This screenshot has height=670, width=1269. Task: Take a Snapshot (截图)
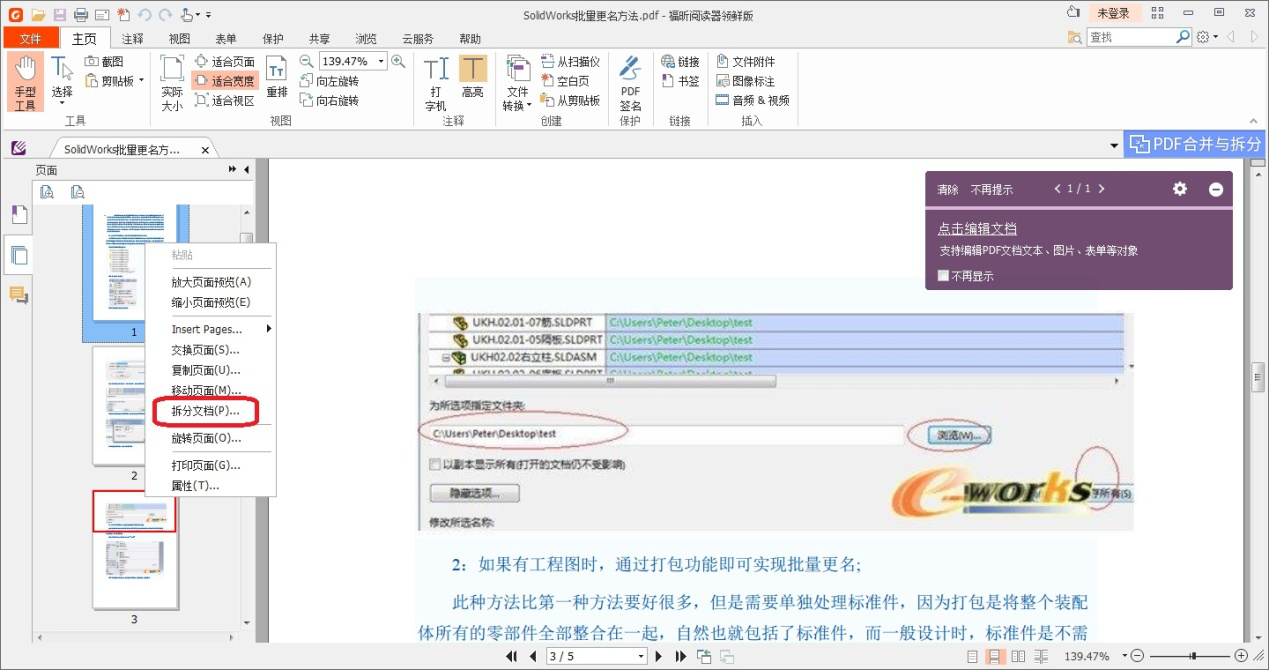click(105, 62)
